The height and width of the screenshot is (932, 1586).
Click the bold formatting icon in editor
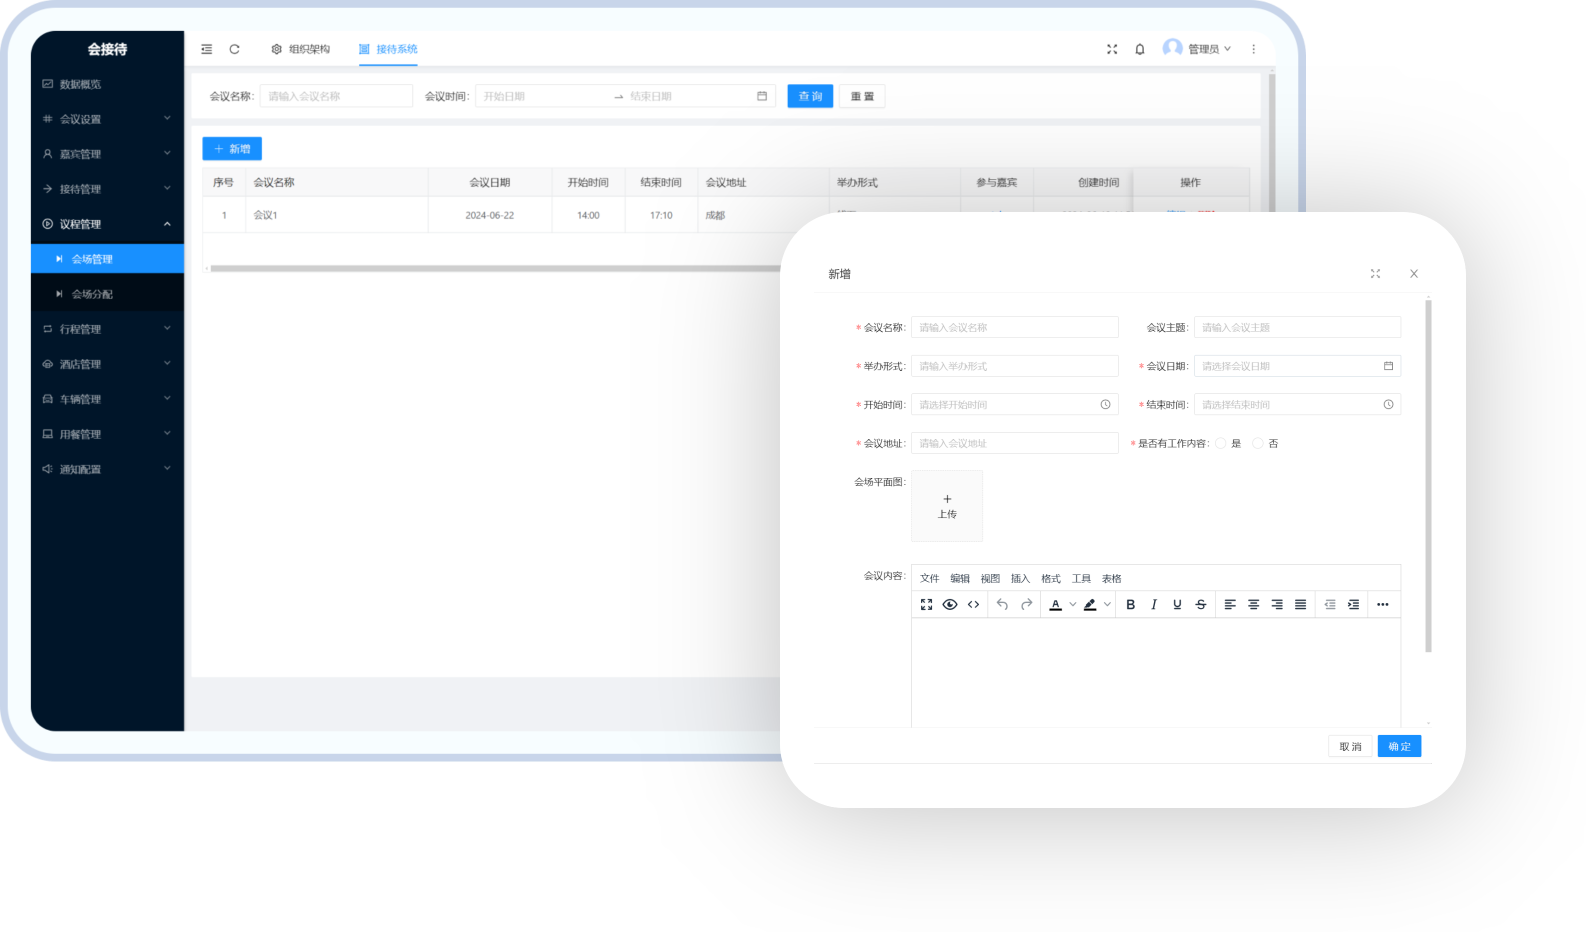point(1130,605)
